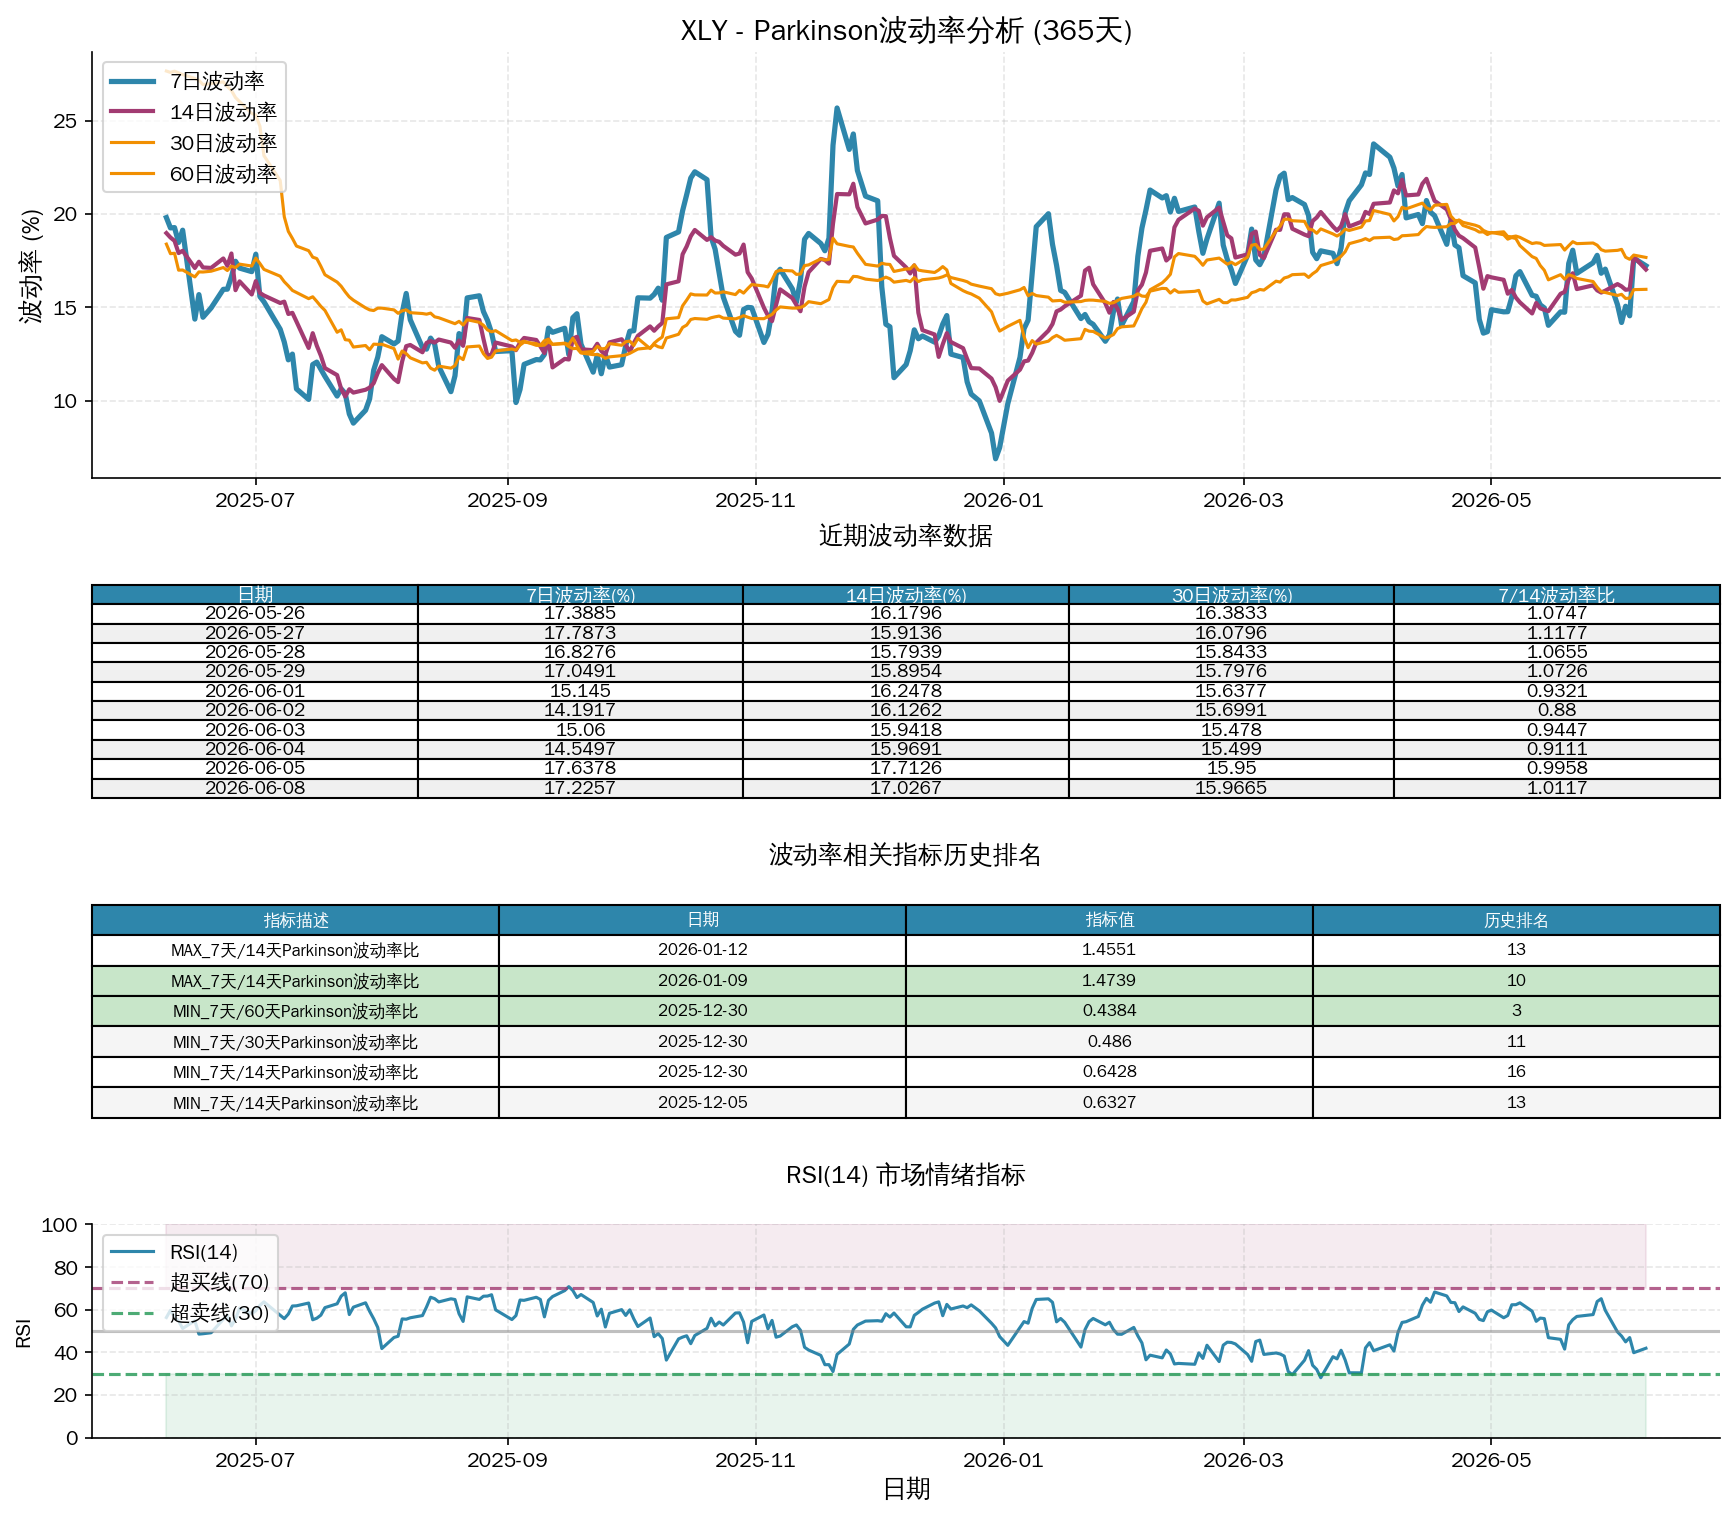Click the rank 16 cell in the ranking table
The image size is (1734, 1516).
pos(1517,1072)
